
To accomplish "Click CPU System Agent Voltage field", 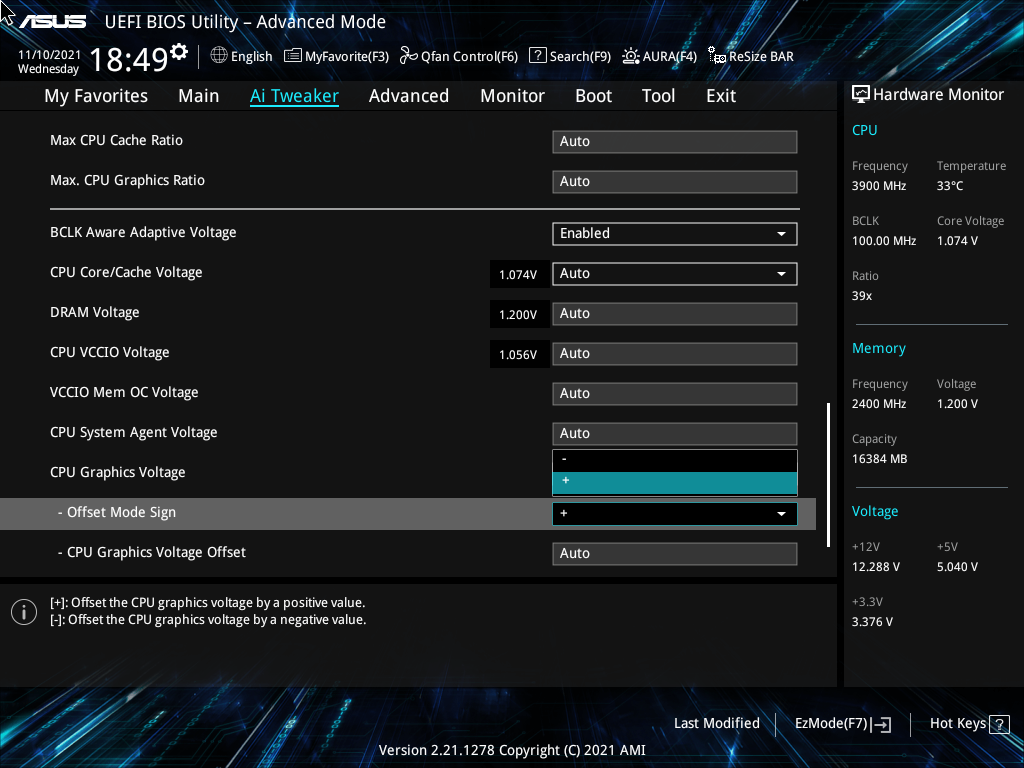I will pos(675,434).
